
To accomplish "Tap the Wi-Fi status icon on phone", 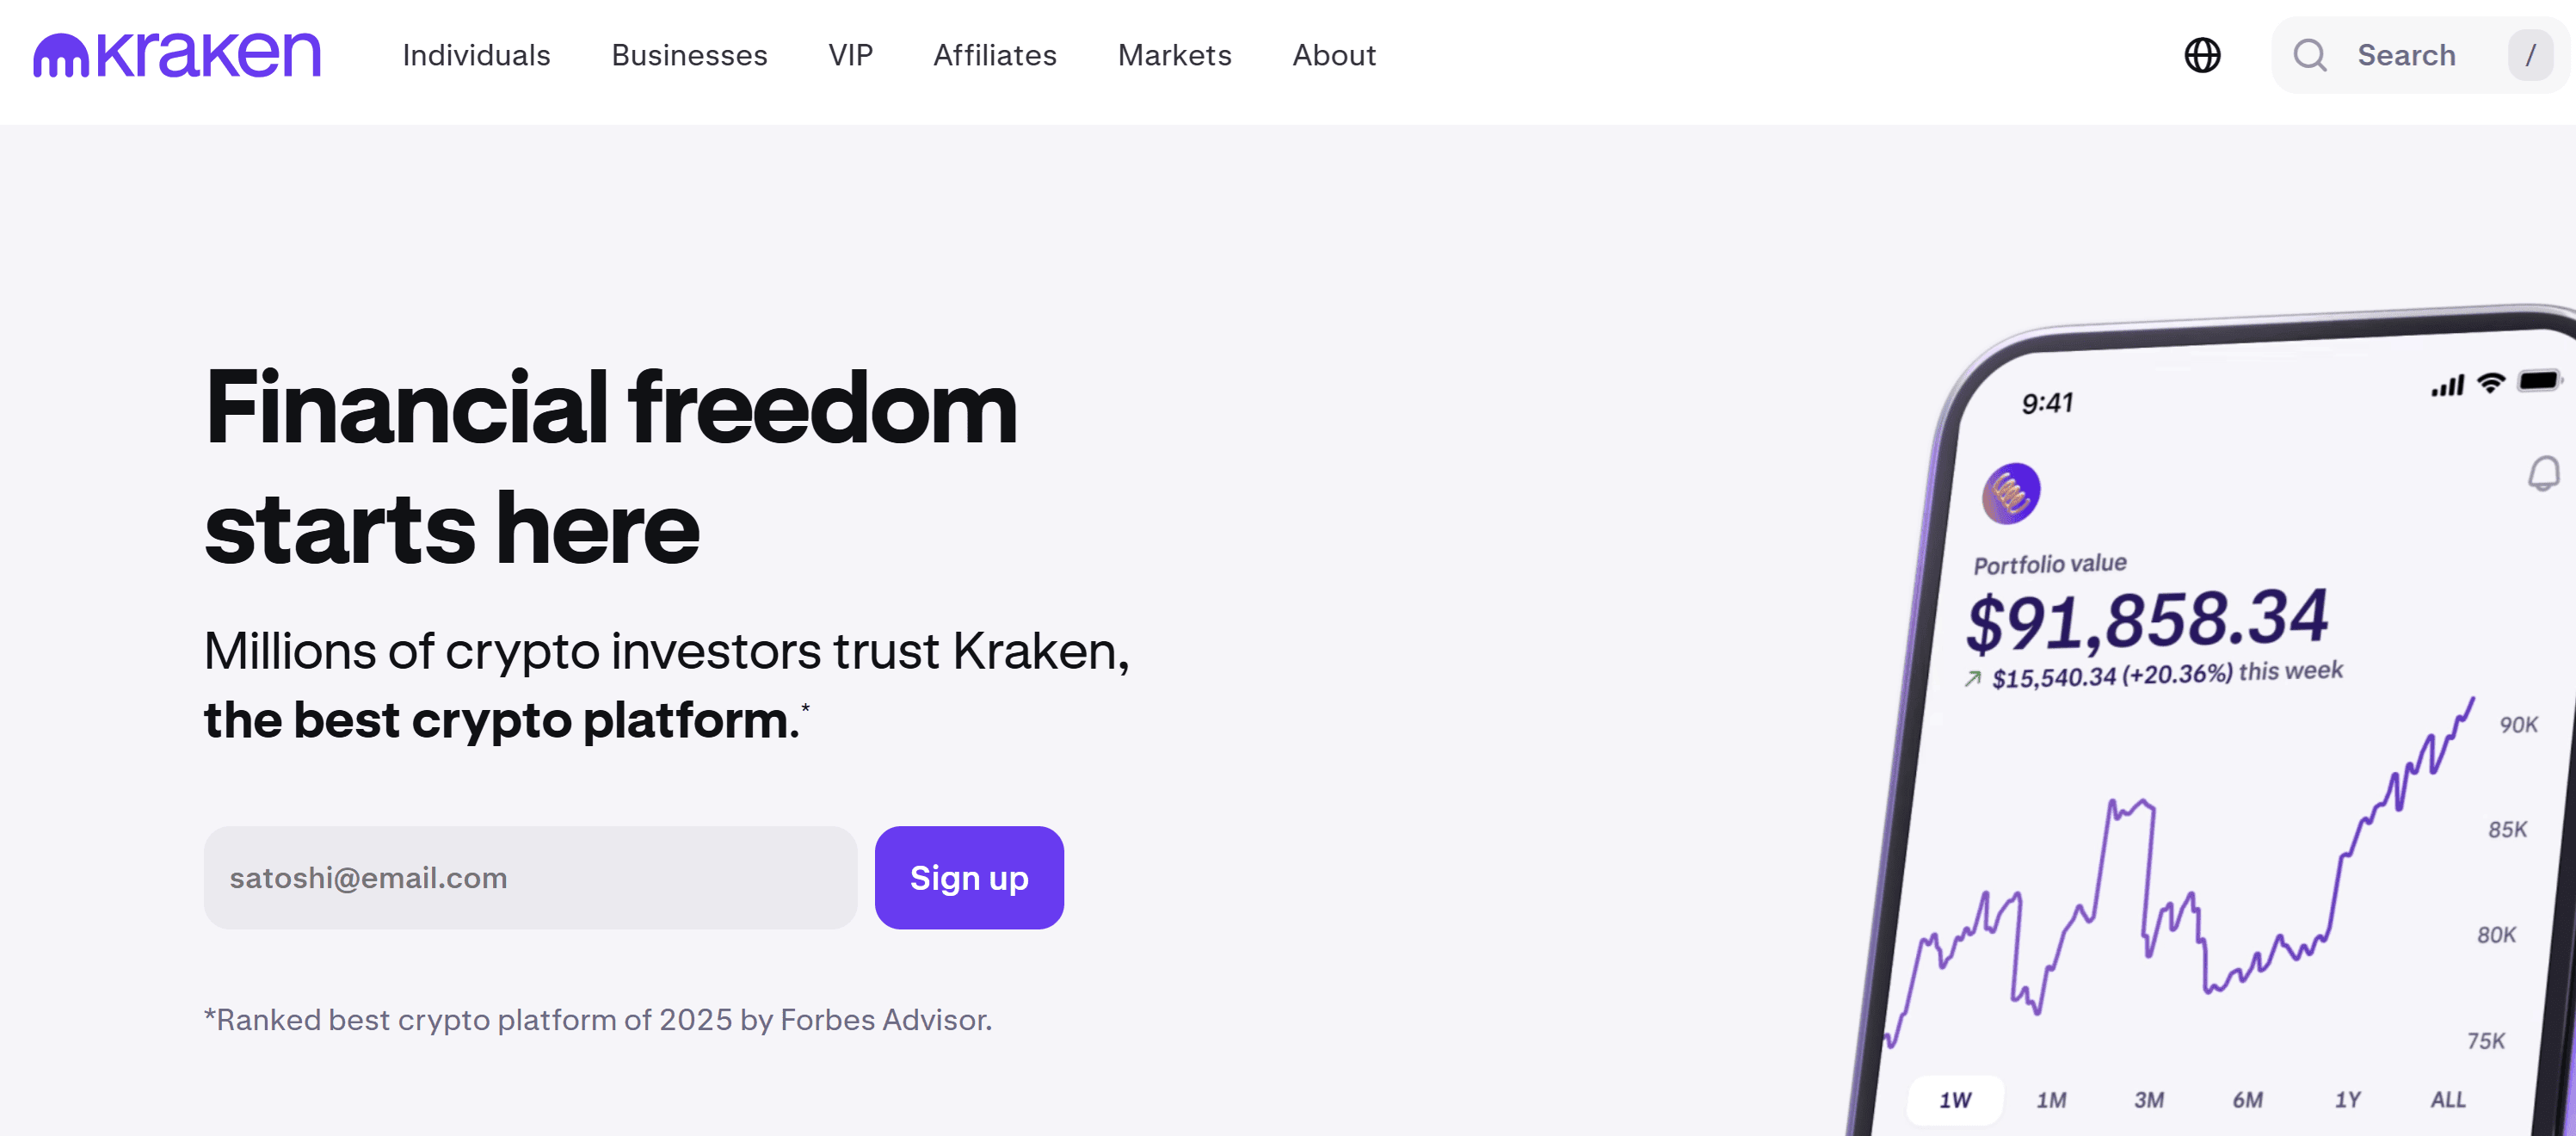I will 2490,383.
